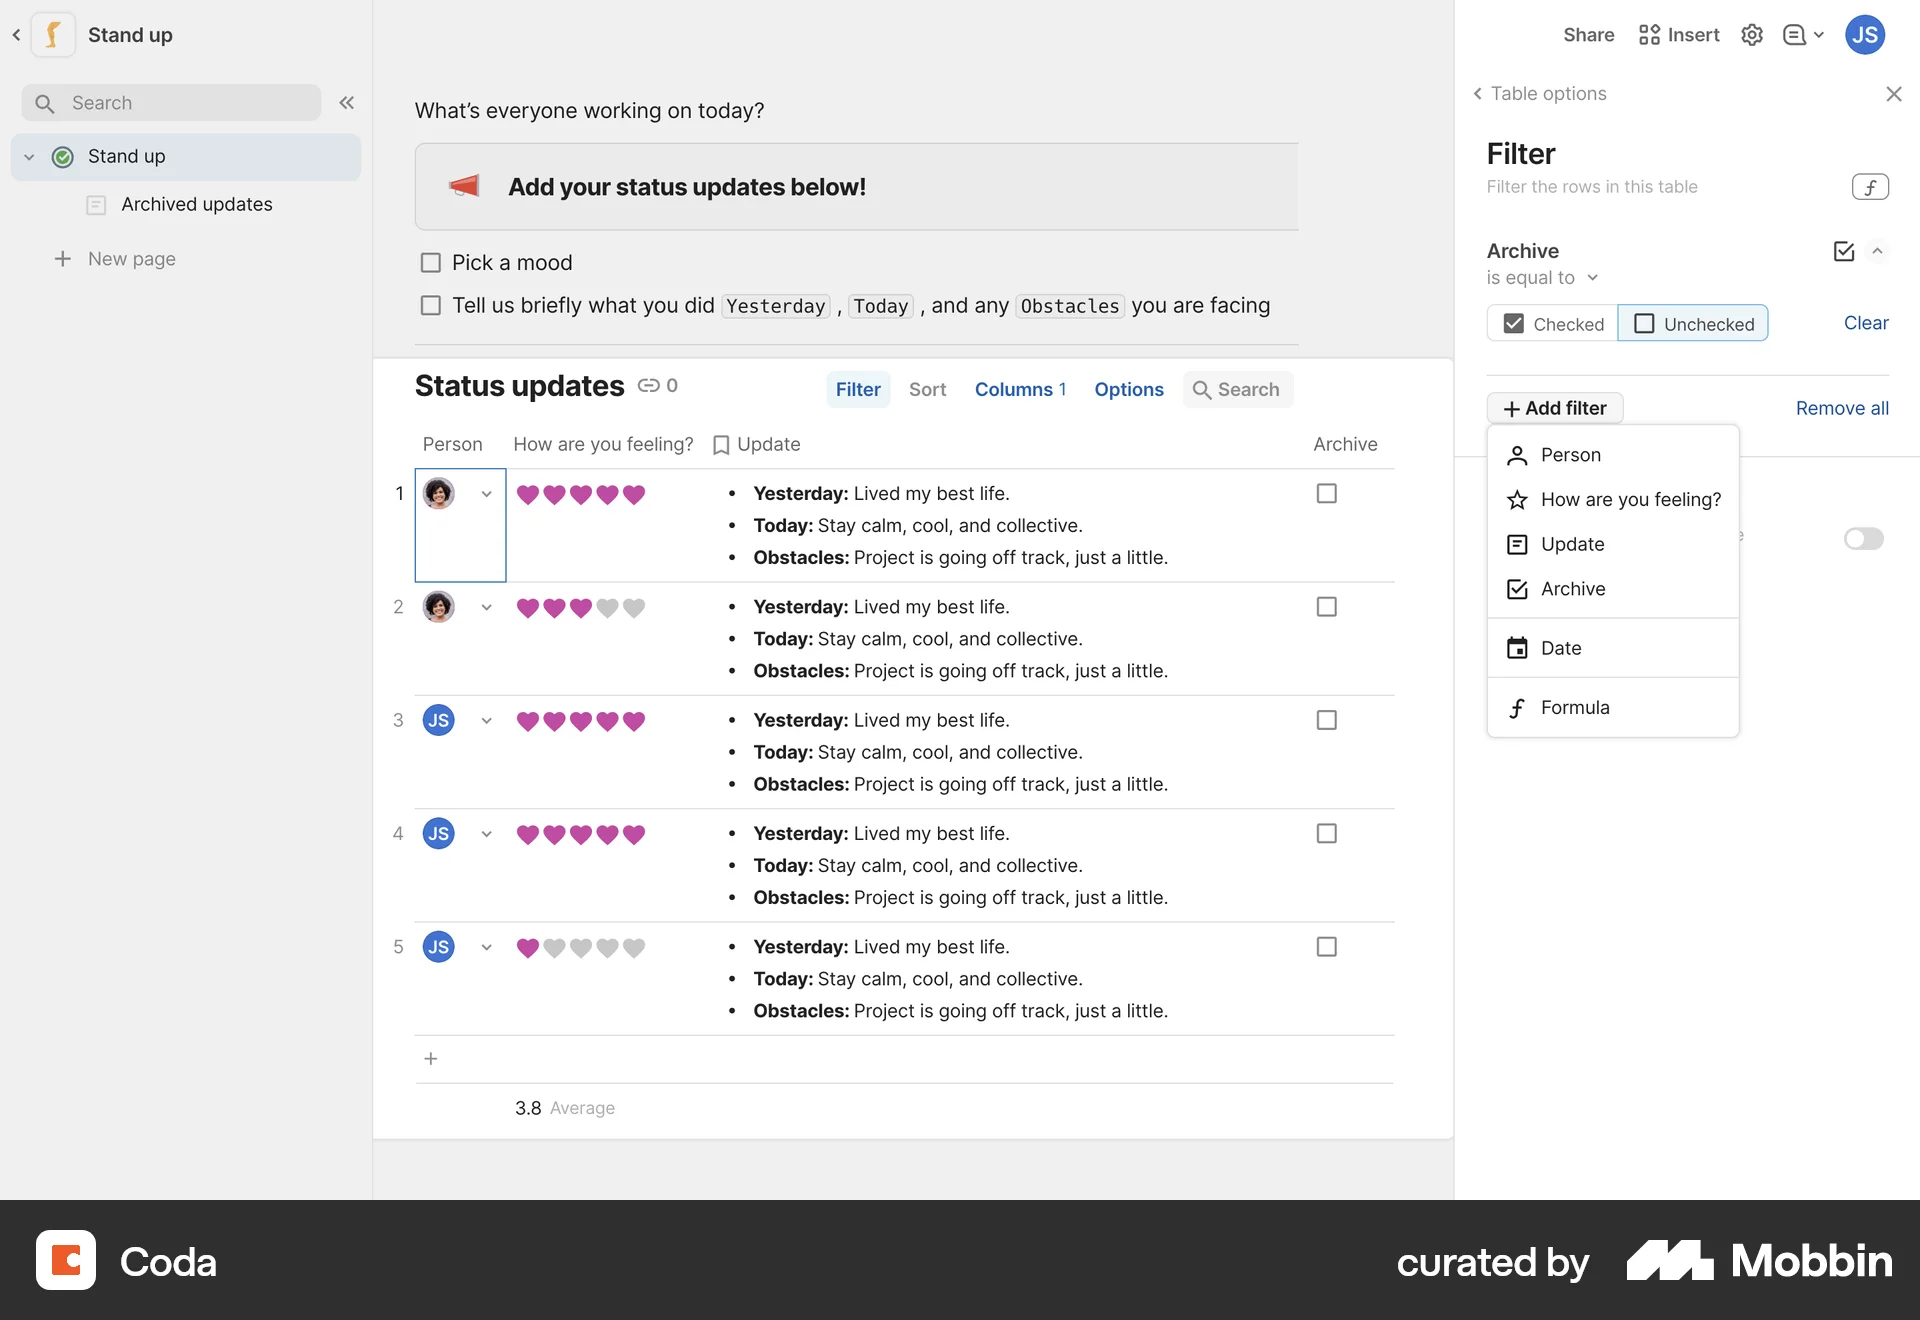Open the settings gear in the top bar
1920x1320 pixels.
[1751, 34]
